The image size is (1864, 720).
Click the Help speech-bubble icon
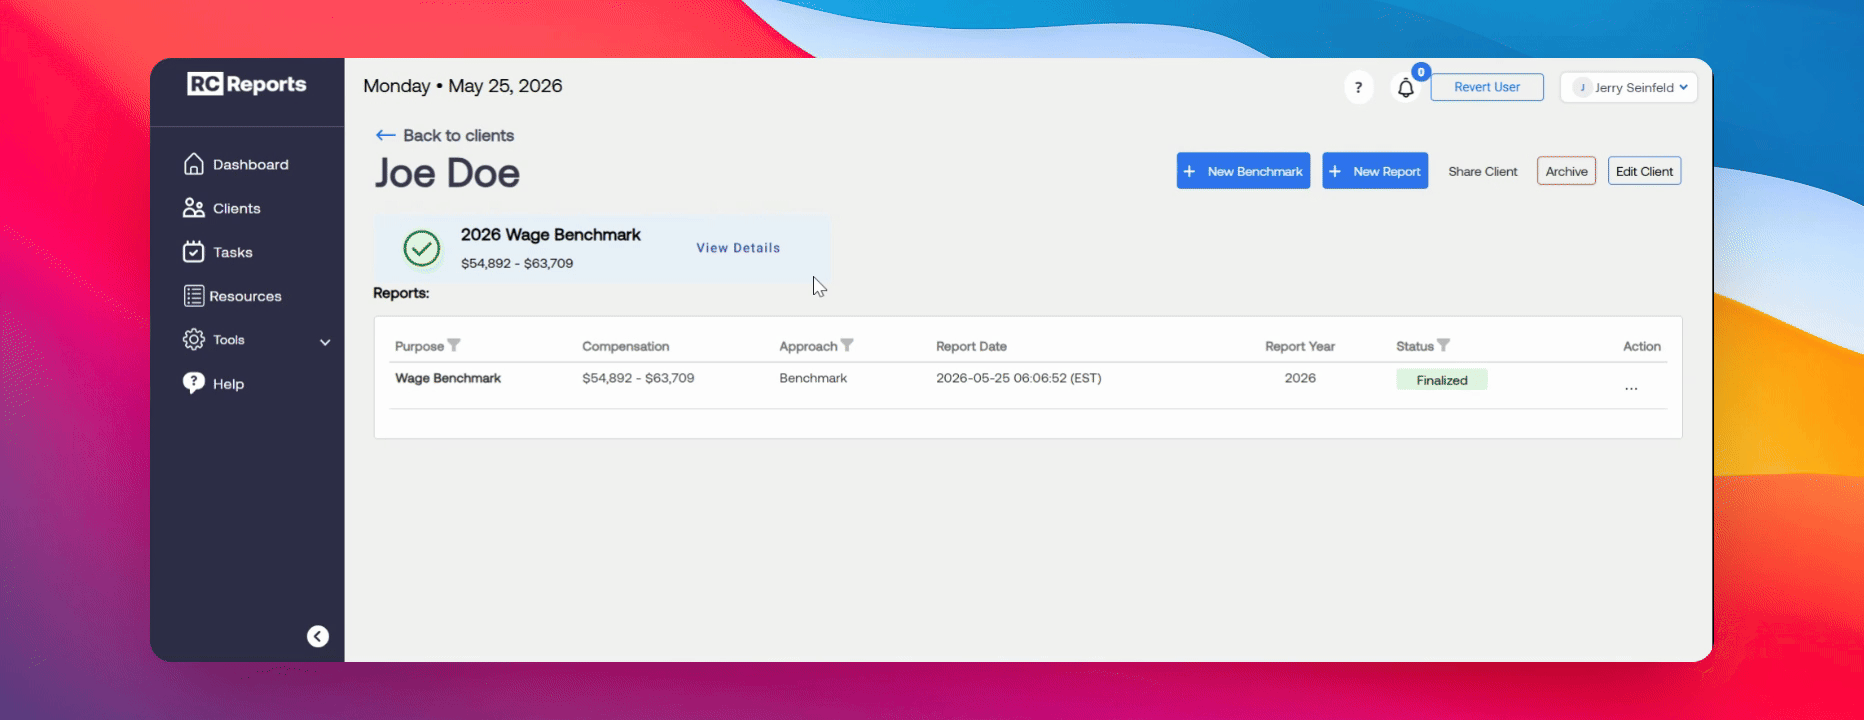(x=194, y=383)
